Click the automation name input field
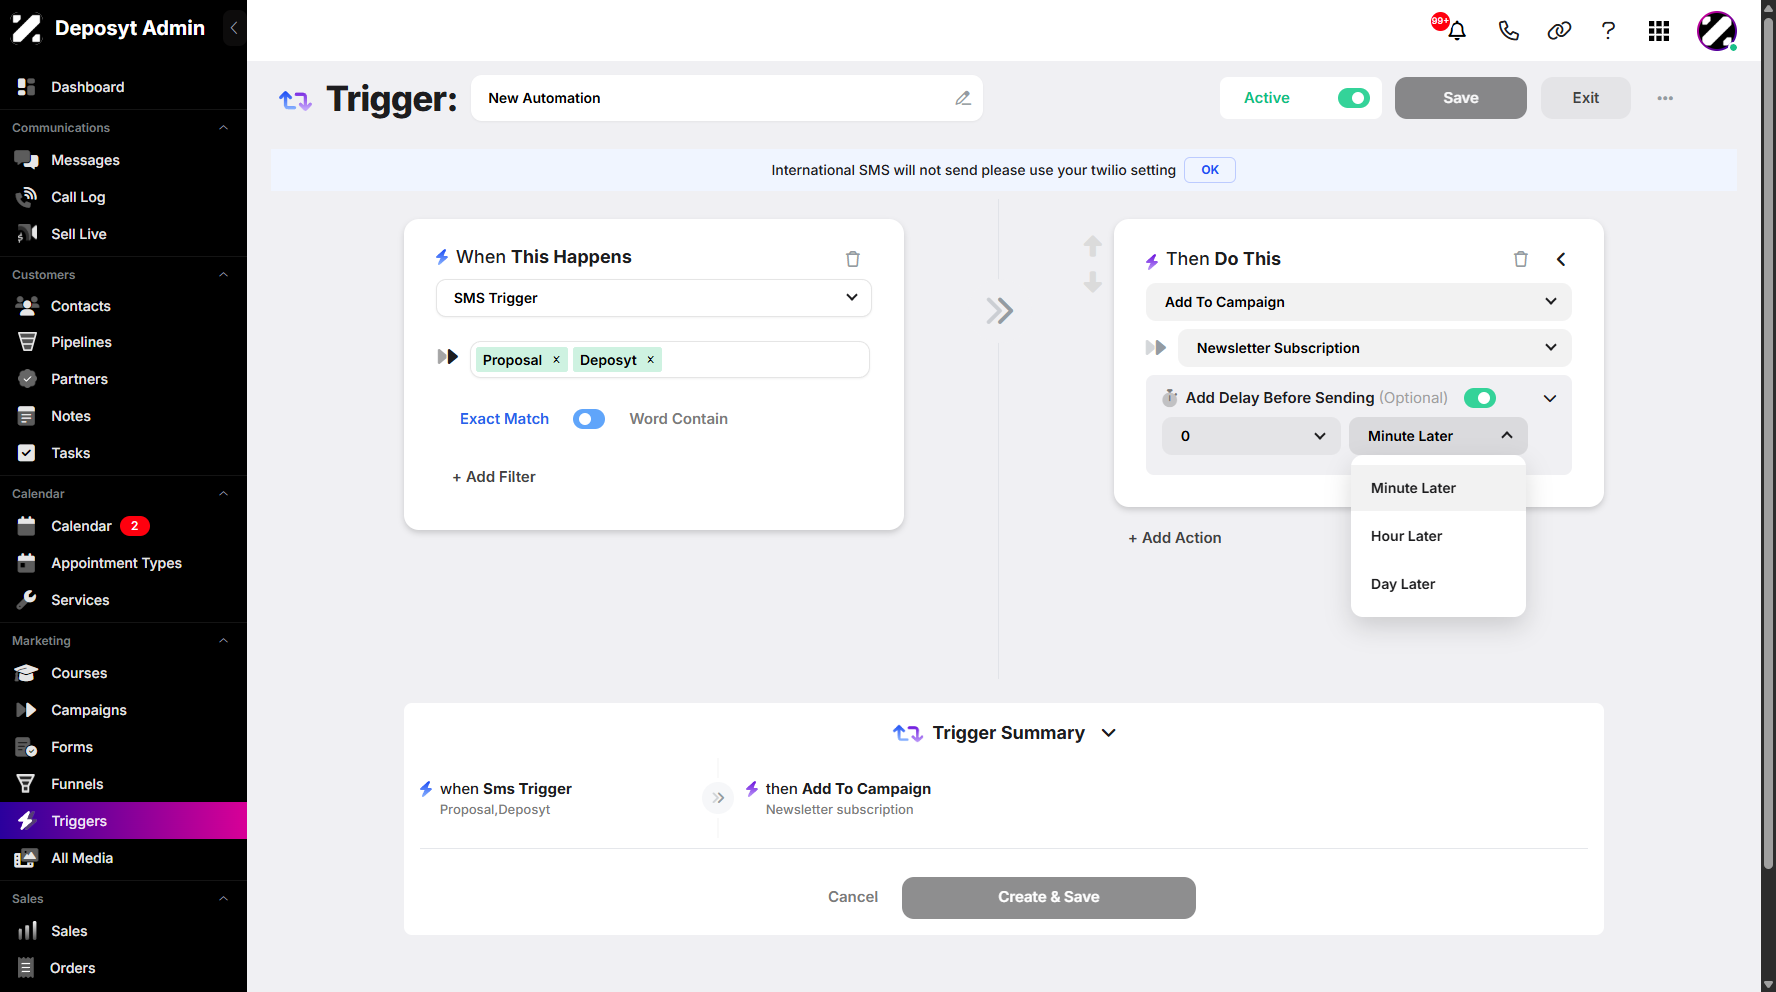This screenshot has height=992, width=1776. 726,98
